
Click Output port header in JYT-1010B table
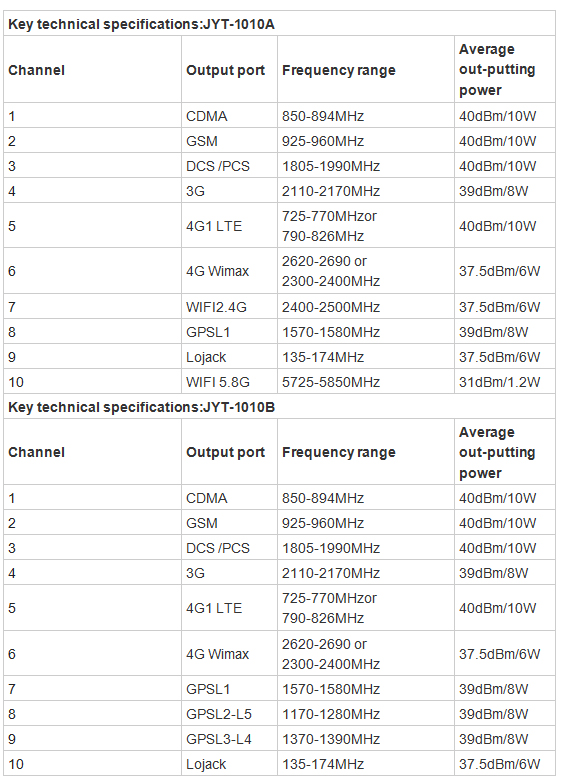coord(225,452)
